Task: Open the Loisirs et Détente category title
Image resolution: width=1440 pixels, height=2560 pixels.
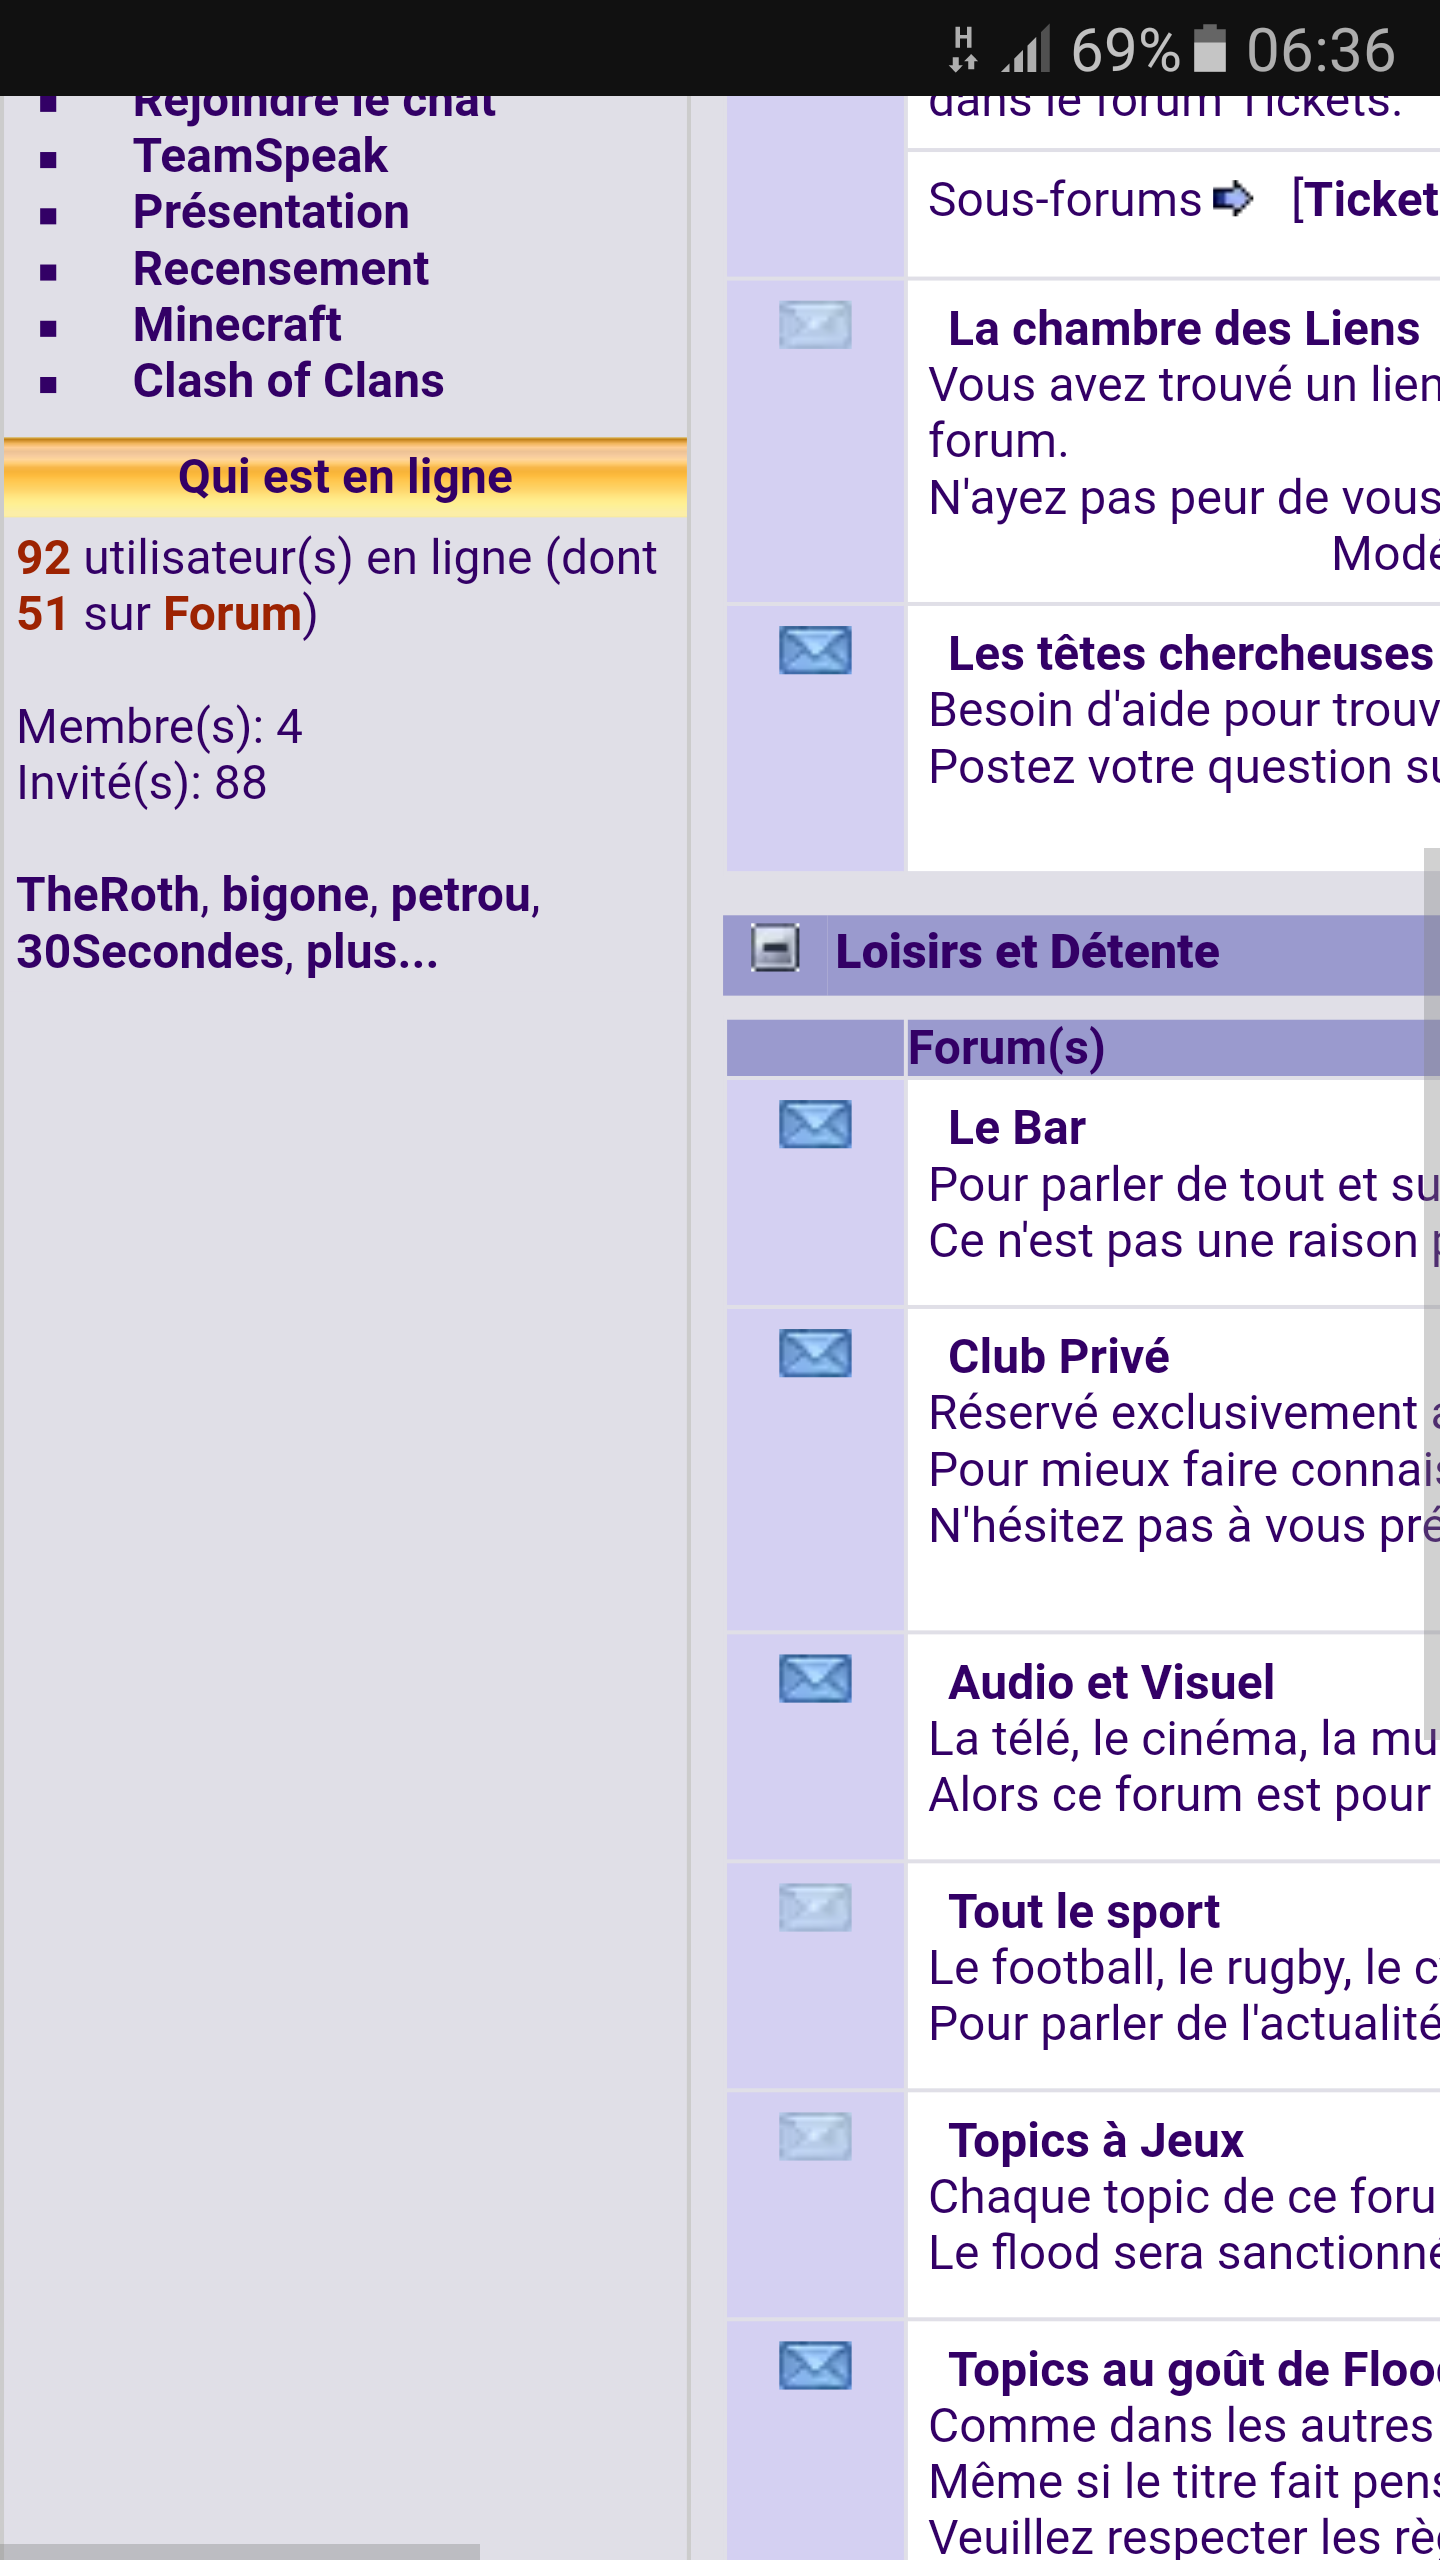Action: click(1027, 952)
